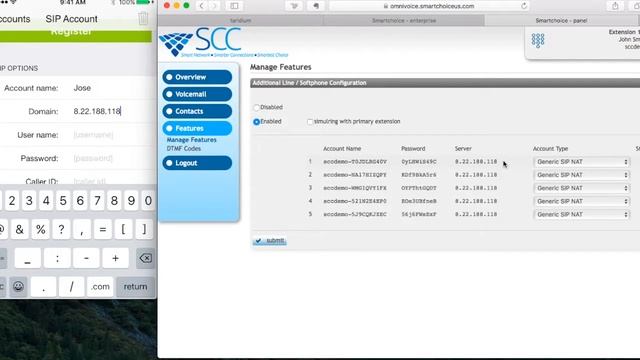Go back in Safari toolbar
Screen dimensions: 640x360
tap(201, 6)
